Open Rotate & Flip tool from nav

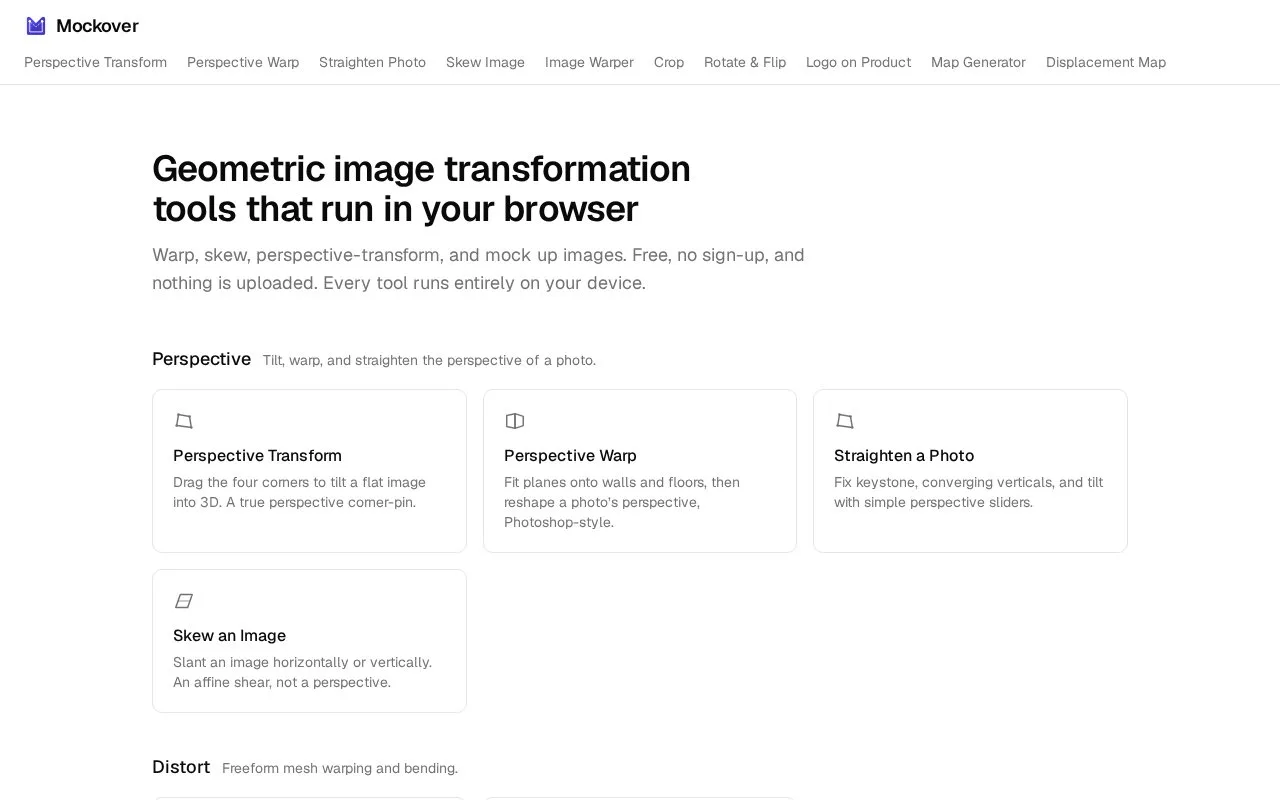click(x=745, y=62)
